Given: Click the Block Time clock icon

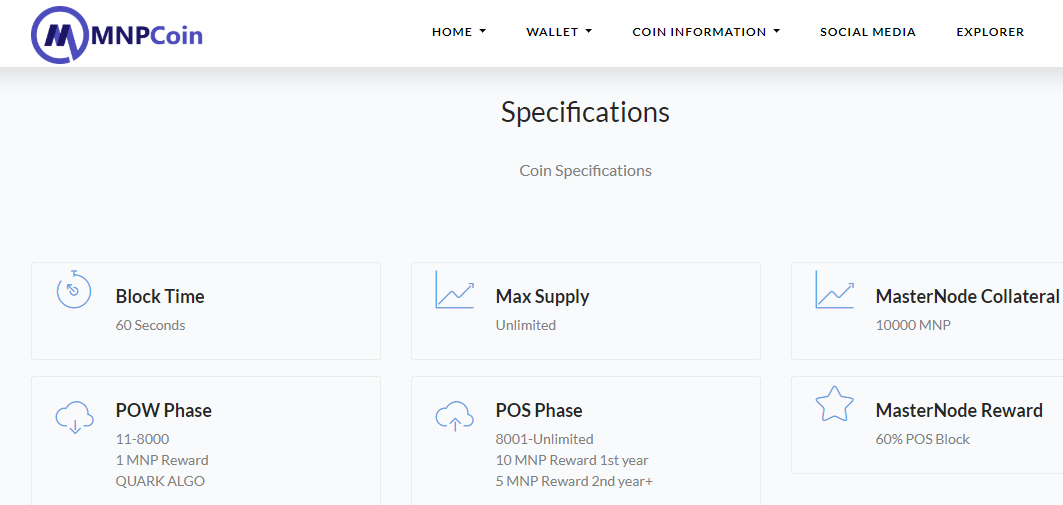Looking at the screenshot, I should coord(74,289).
